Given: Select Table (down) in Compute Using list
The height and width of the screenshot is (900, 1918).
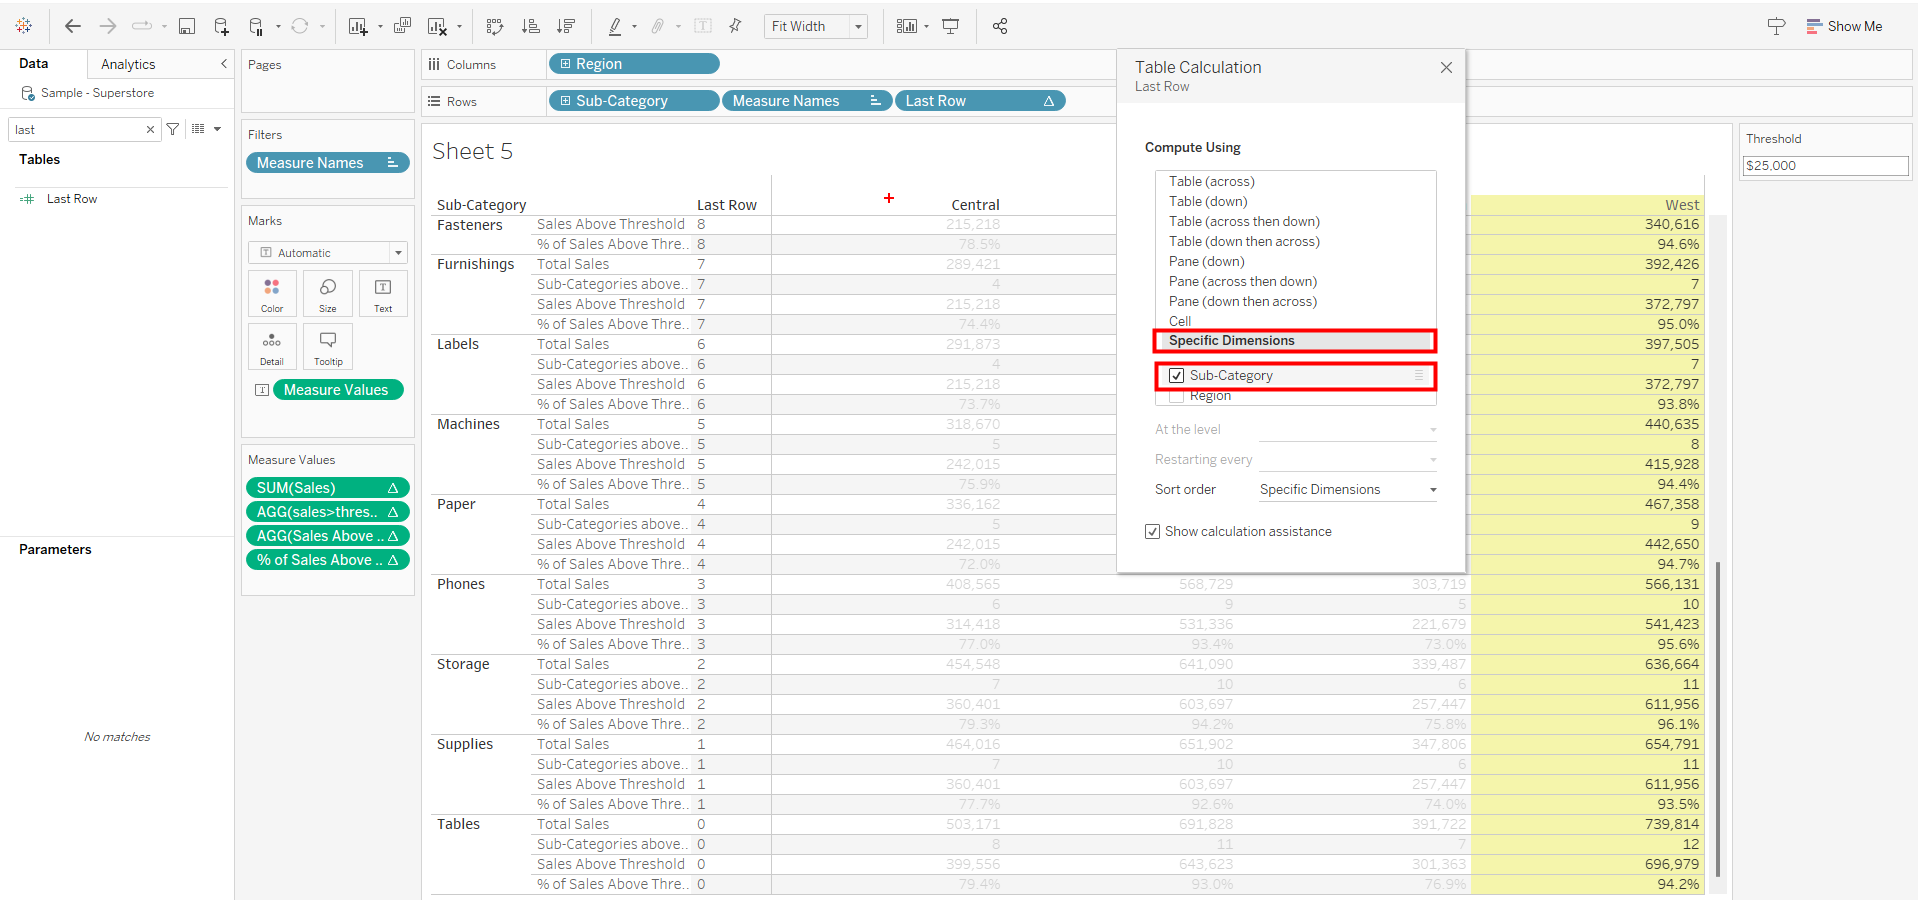Looking at the screenshot, I should coord(1208,201).
